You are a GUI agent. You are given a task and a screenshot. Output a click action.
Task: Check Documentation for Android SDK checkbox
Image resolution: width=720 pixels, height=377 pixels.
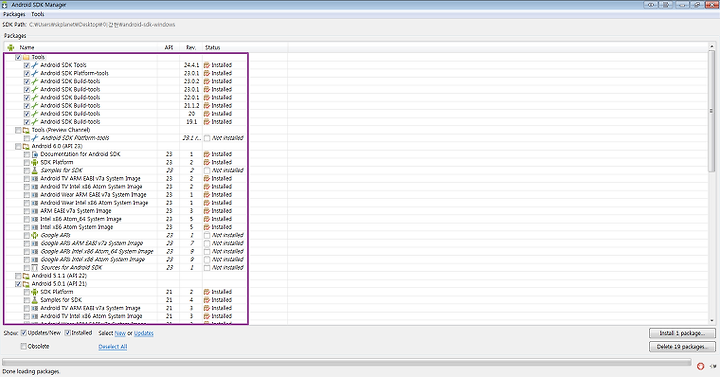(x=27, y=154)
